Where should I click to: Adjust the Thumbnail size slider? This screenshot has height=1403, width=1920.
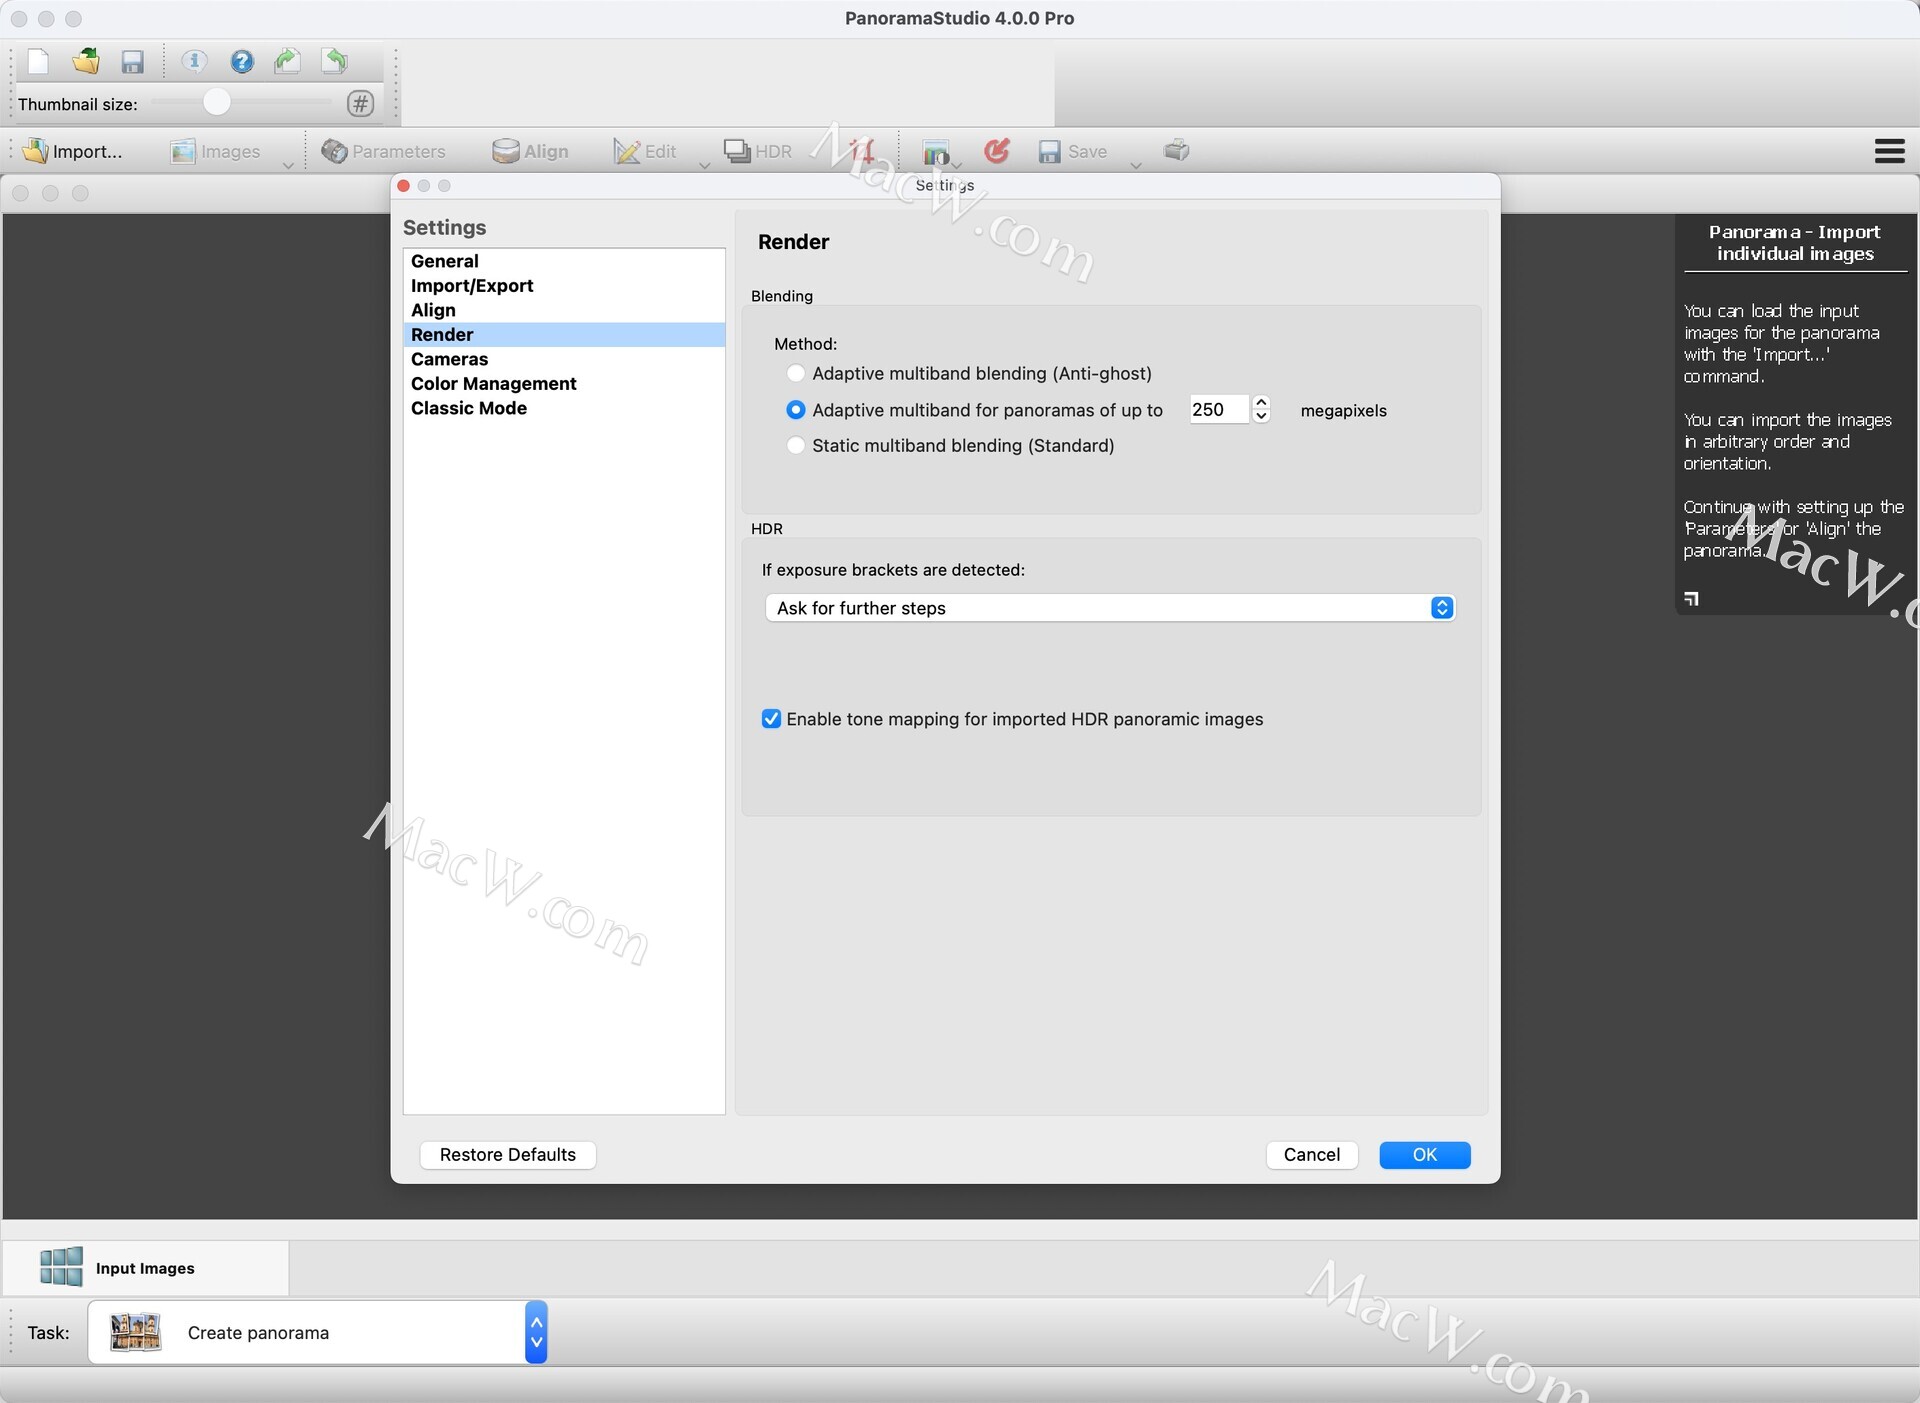[x=216, y=102]
